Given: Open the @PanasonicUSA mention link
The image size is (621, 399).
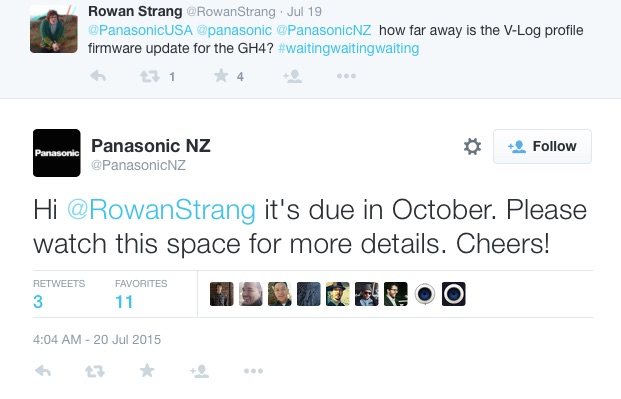Looking at the screenshot, I should point(140,30).
